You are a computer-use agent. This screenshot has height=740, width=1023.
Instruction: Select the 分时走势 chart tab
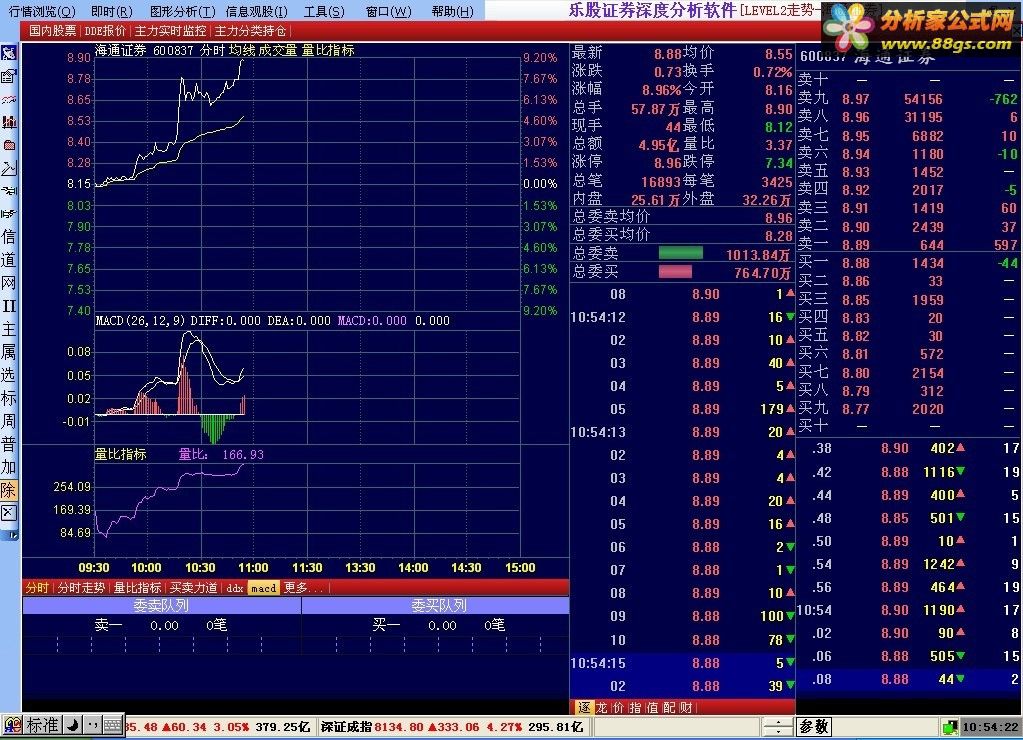point(81,587)
